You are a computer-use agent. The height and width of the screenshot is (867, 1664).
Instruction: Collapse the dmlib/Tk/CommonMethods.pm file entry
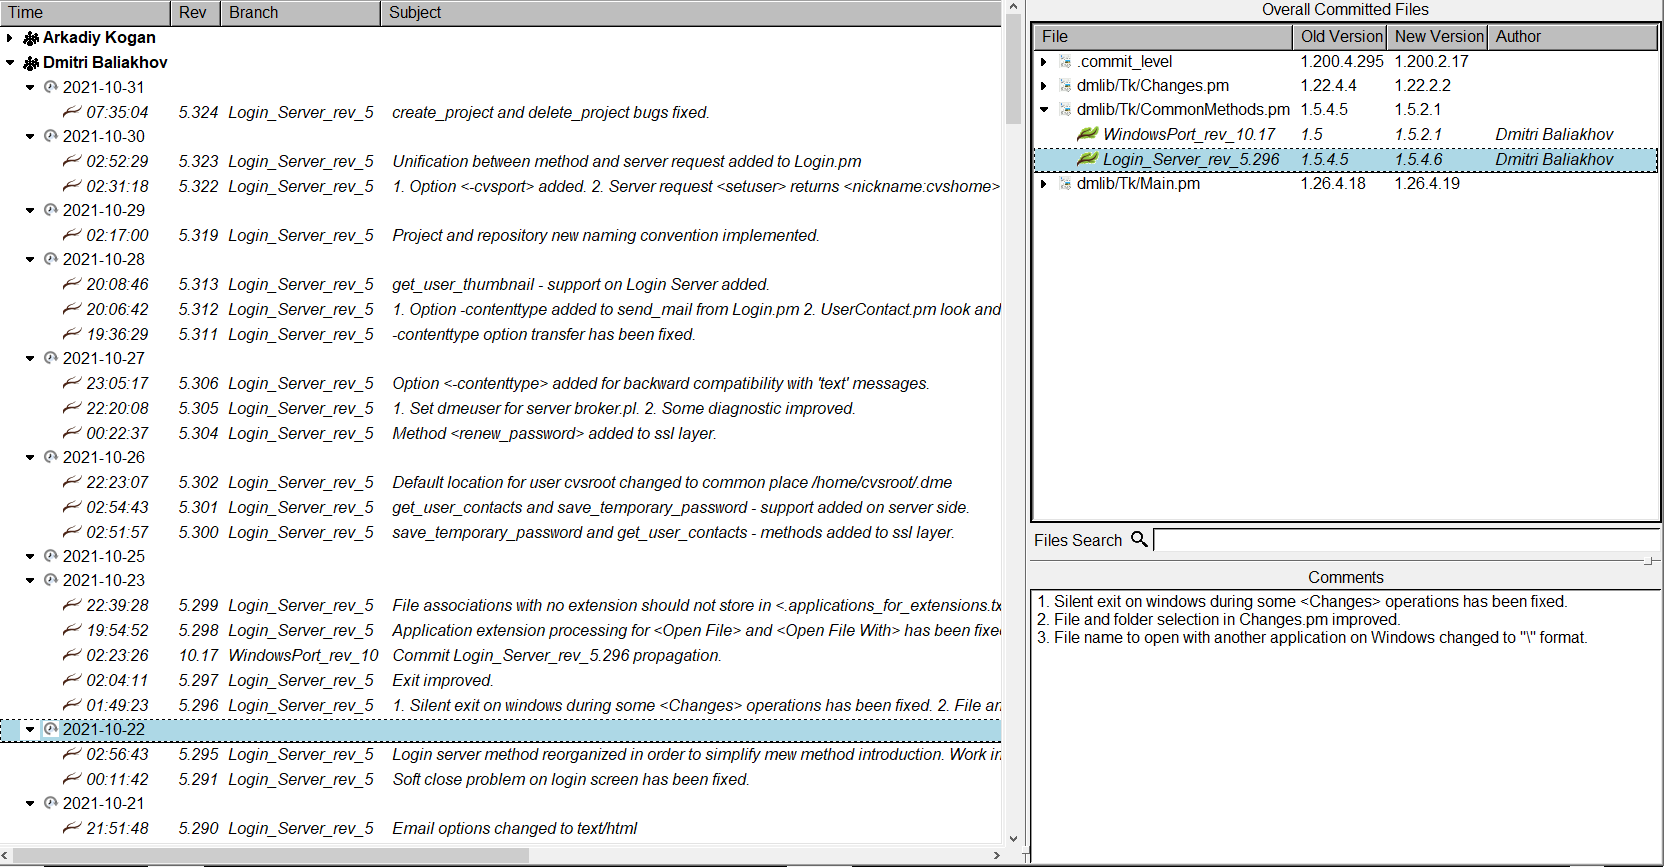click(x=1044, y=110)
